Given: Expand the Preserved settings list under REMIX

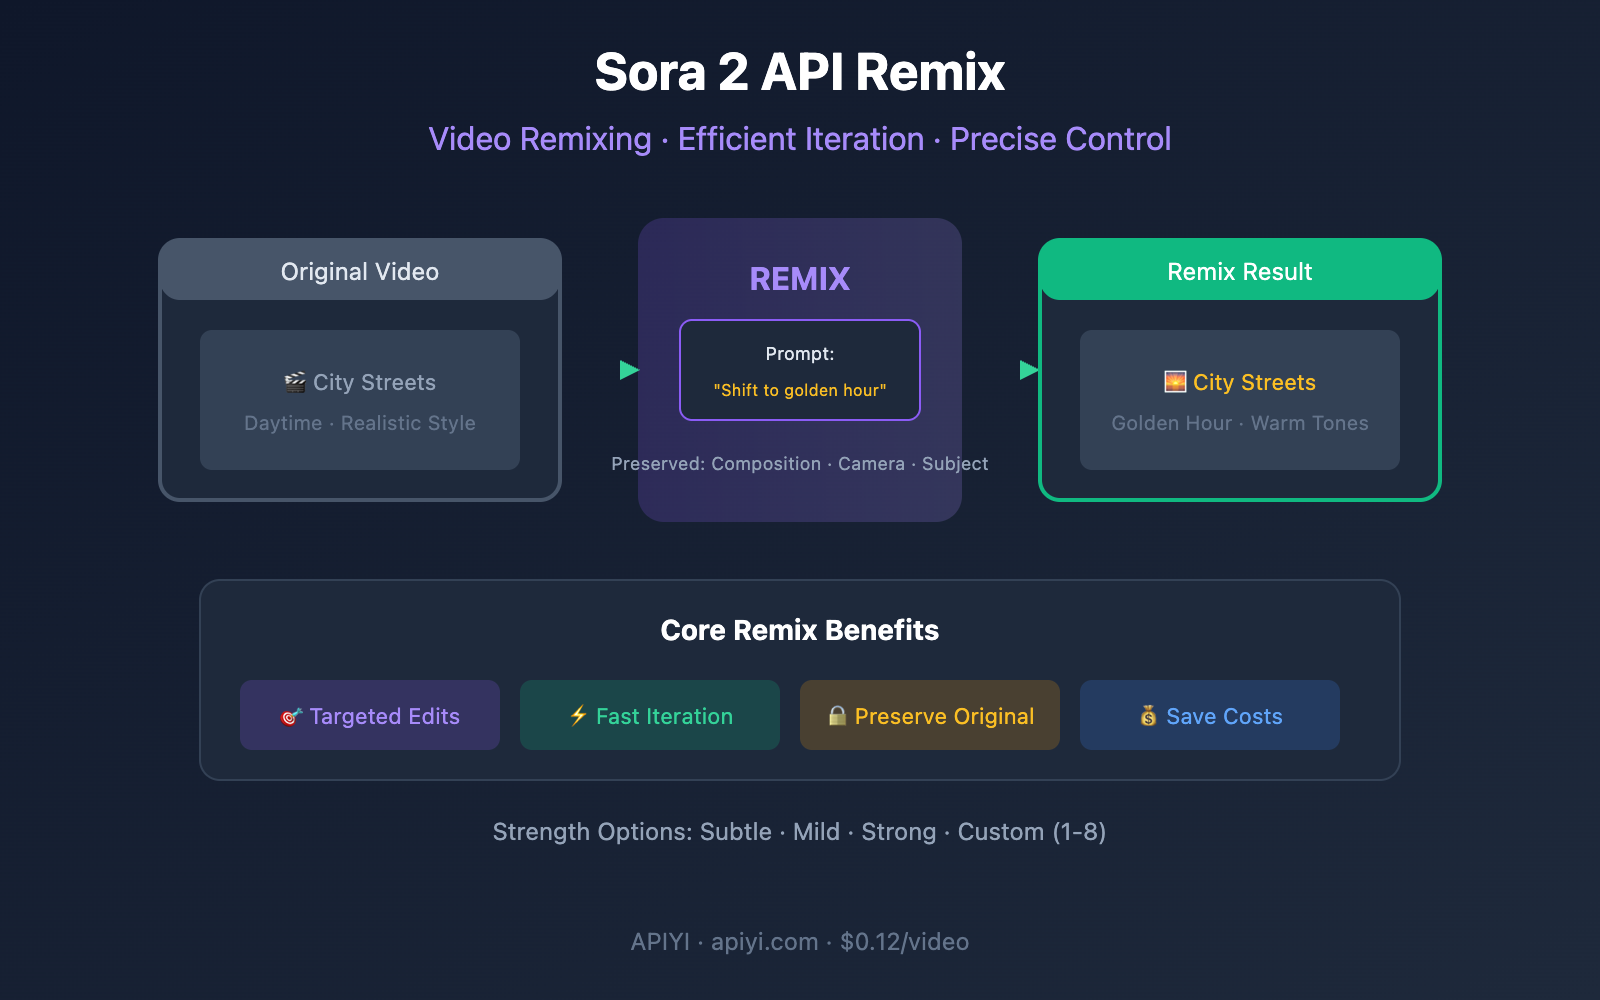Looking at the screenshot, I should pyautogui.click(x=799, y=463).
